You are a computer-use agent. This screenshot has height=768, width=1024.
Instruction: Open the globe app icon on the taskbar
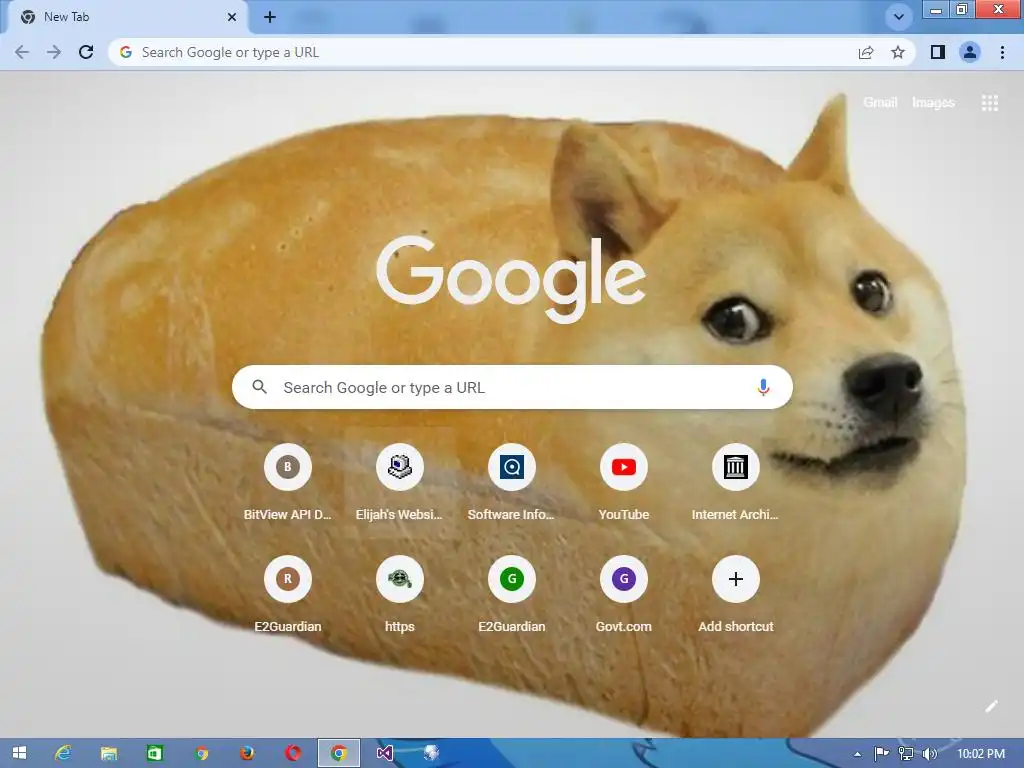point(431,753)
